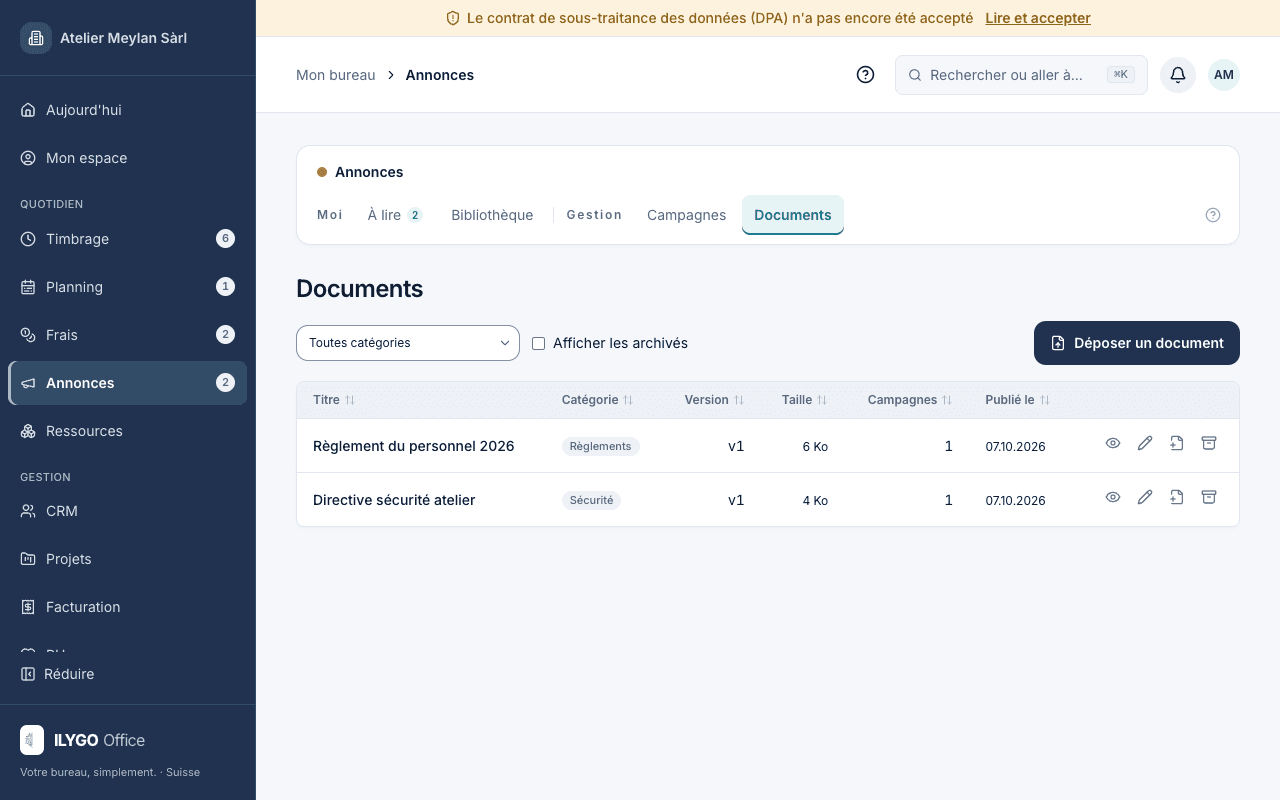Screen dimensions: 1280x800
Task: Sort the table by Titre
Action: [334, 400]
